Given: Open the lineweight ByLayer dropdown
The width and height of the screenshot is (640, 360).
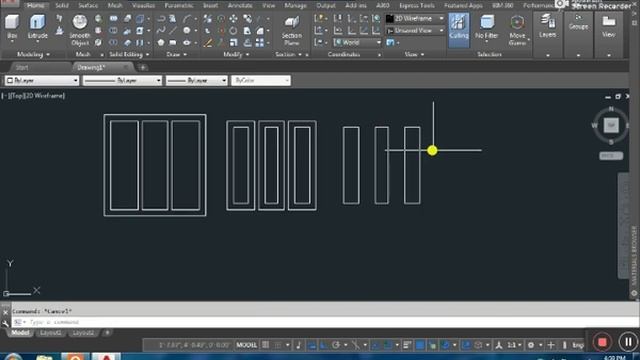Looking at the screenshot, I should coord(196,81).
